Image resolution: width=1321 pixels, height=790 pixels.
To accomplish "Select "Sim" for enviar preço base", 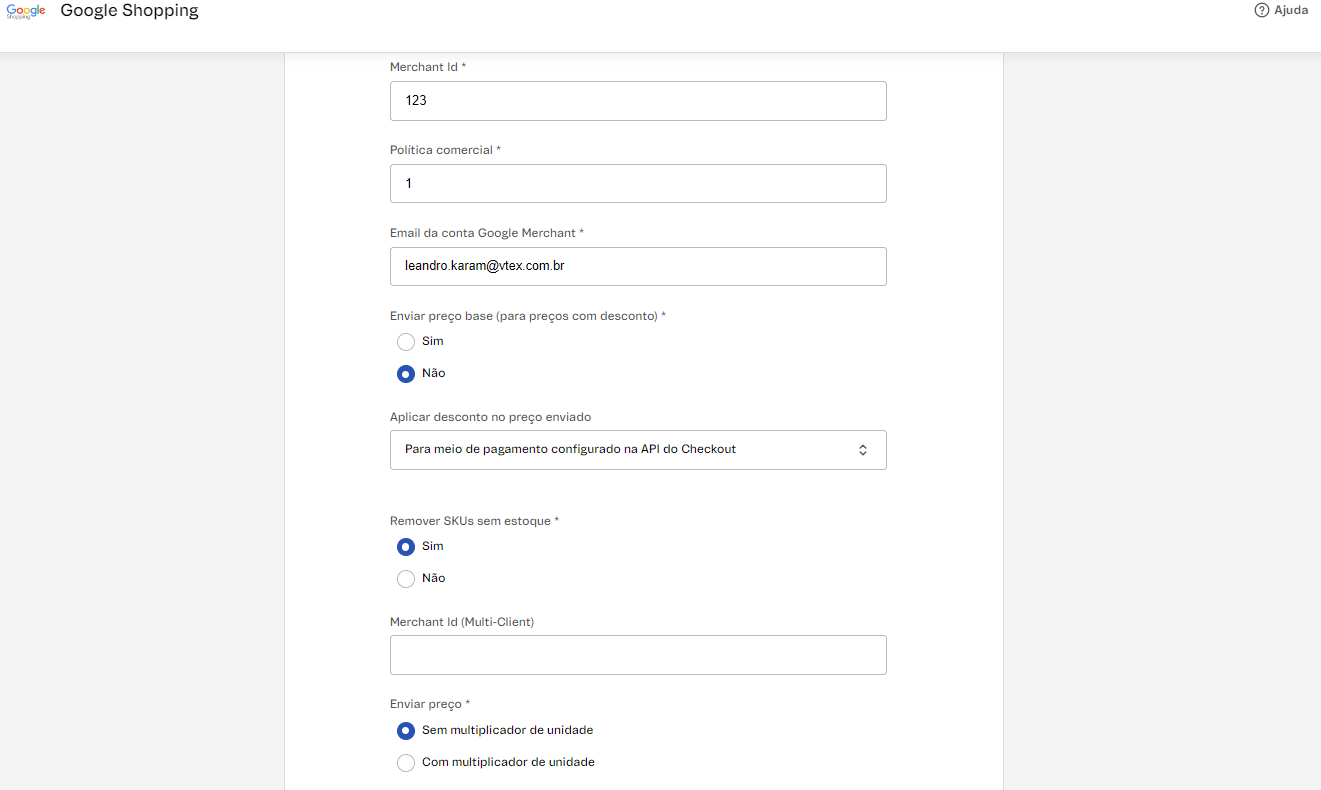I will coord(406,341).
